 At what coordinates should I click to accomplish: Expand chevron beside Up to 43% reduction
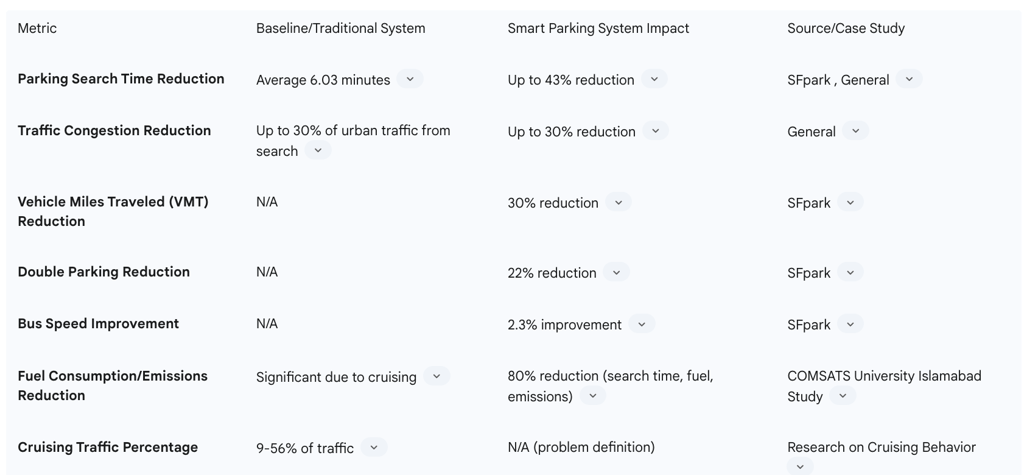pos(654,79)
